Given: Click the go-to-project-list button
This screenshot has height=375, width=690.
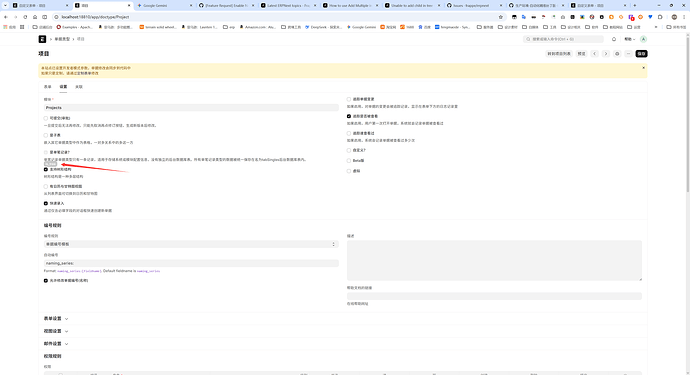Looking at the screenshot, I should click(x=559, y=54).
